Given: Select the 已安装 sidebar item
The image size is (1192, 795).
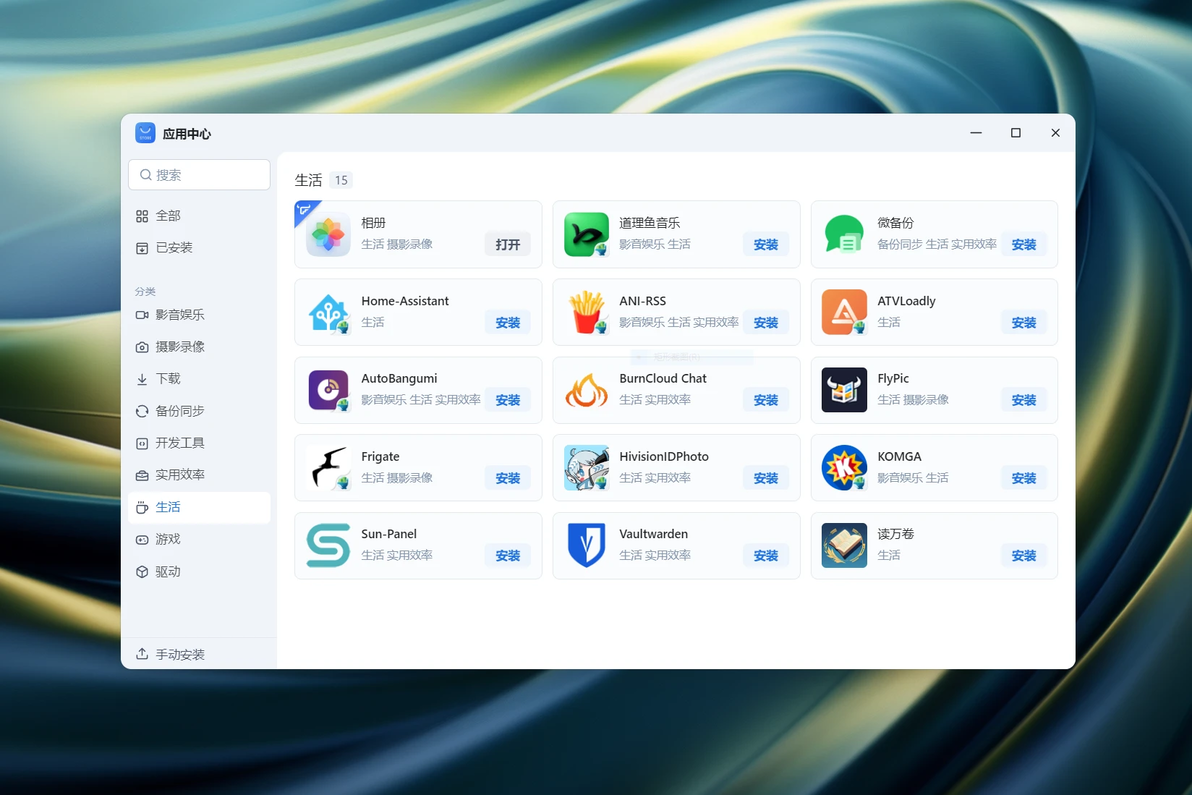Looking at the screenshot, I should (x=199, y=248).
